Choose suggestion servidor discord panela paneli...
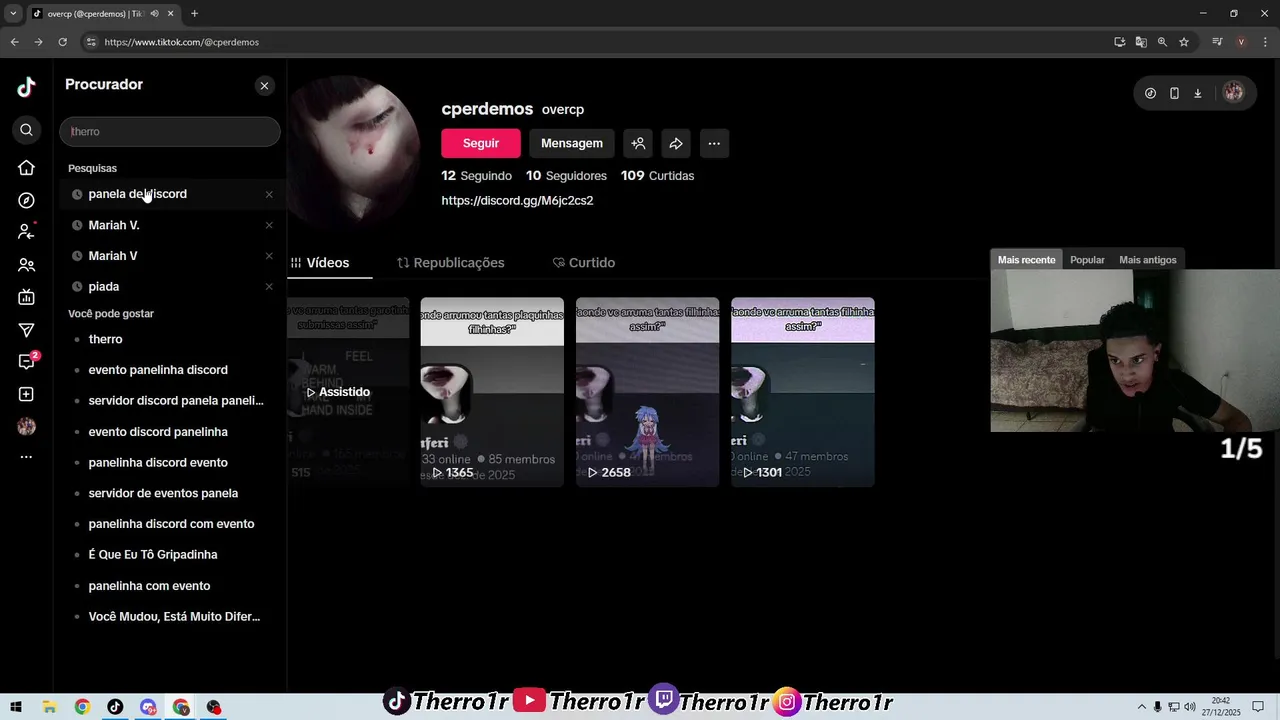 pyautogui.click(x=176, y=401)
